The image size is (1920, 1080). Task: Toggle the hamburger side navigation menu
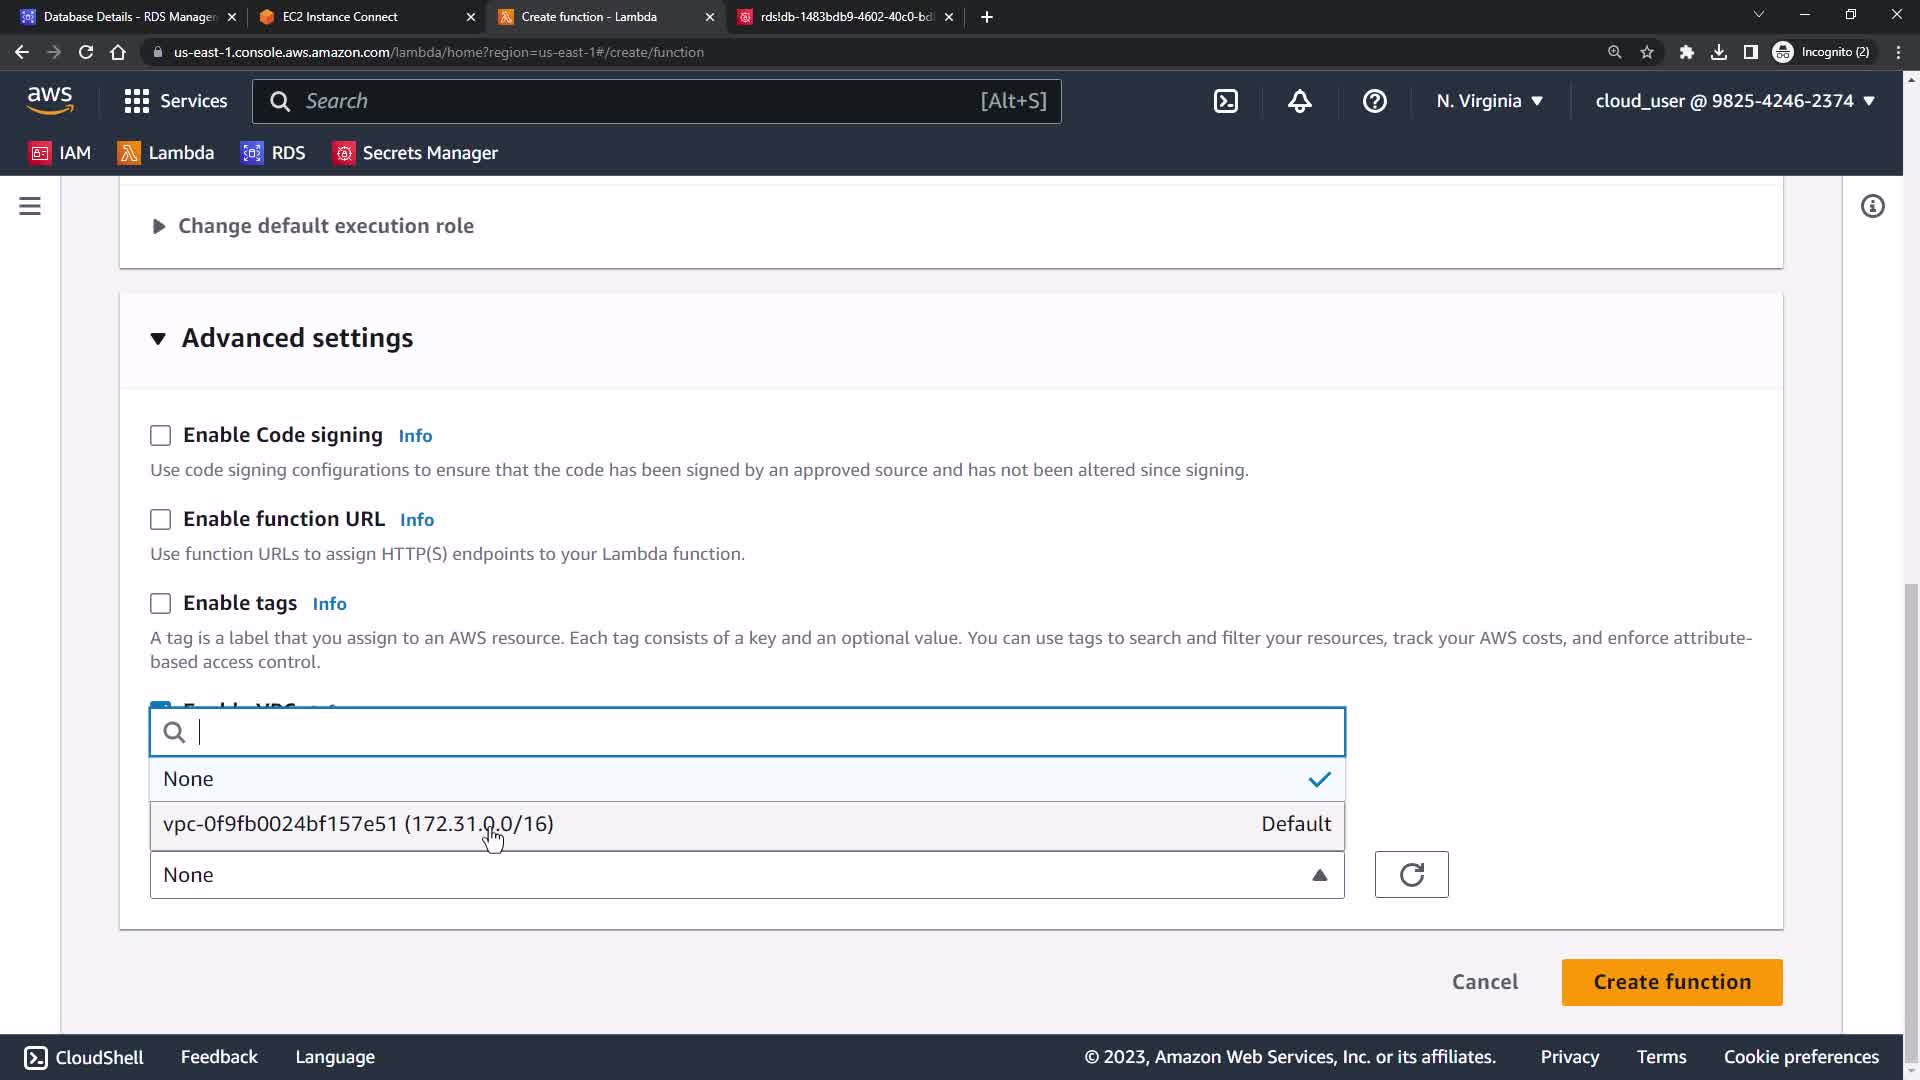tap(30, 207)
